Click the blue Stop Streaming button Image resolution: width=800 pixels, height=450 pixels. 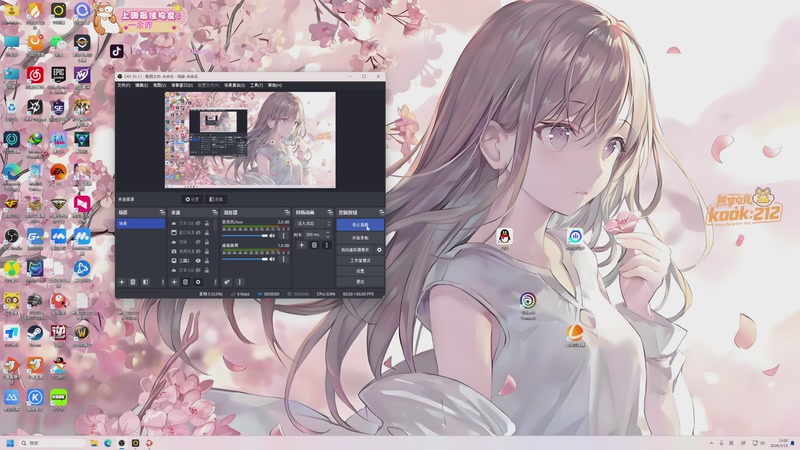360,224
